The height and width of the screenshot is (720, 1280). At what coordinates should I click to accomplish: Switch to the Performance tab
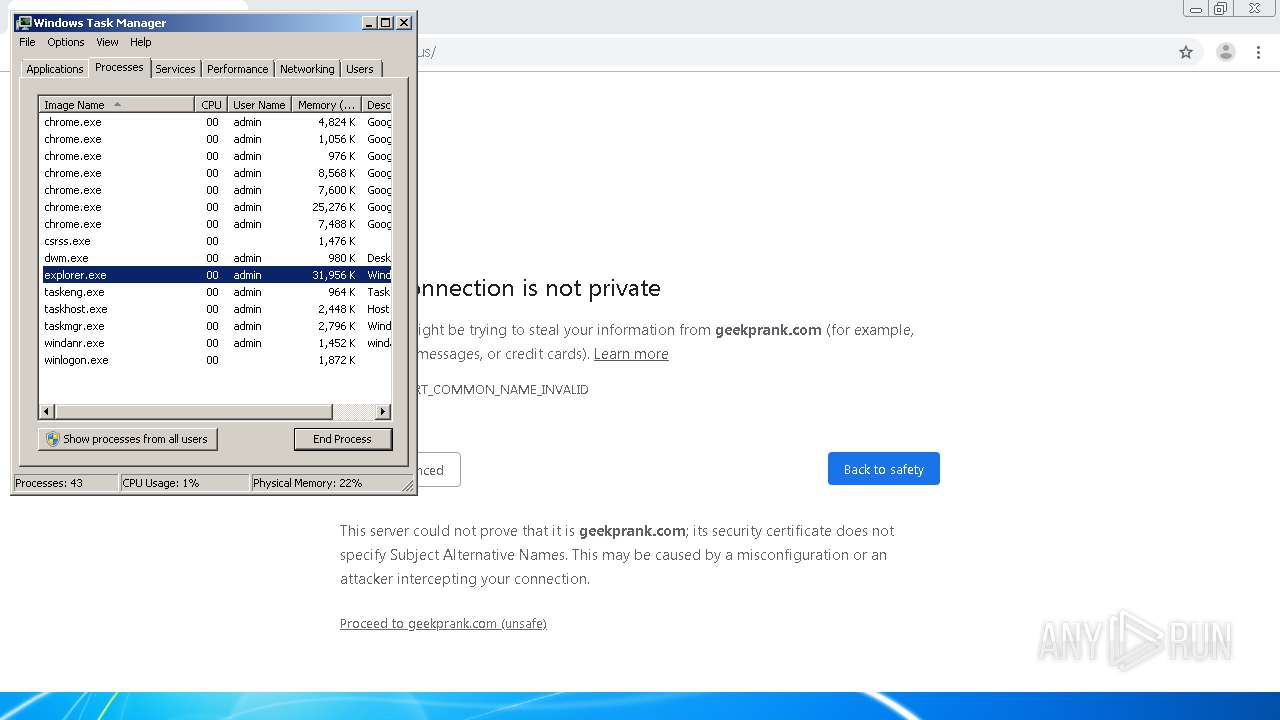[x=237, y=69]
